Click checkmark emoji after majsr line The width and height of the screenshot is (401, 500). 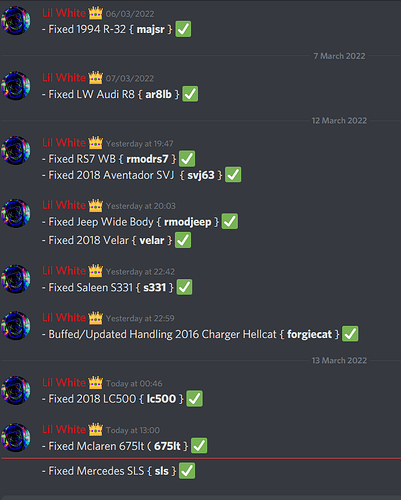click(x=183, y=29)
